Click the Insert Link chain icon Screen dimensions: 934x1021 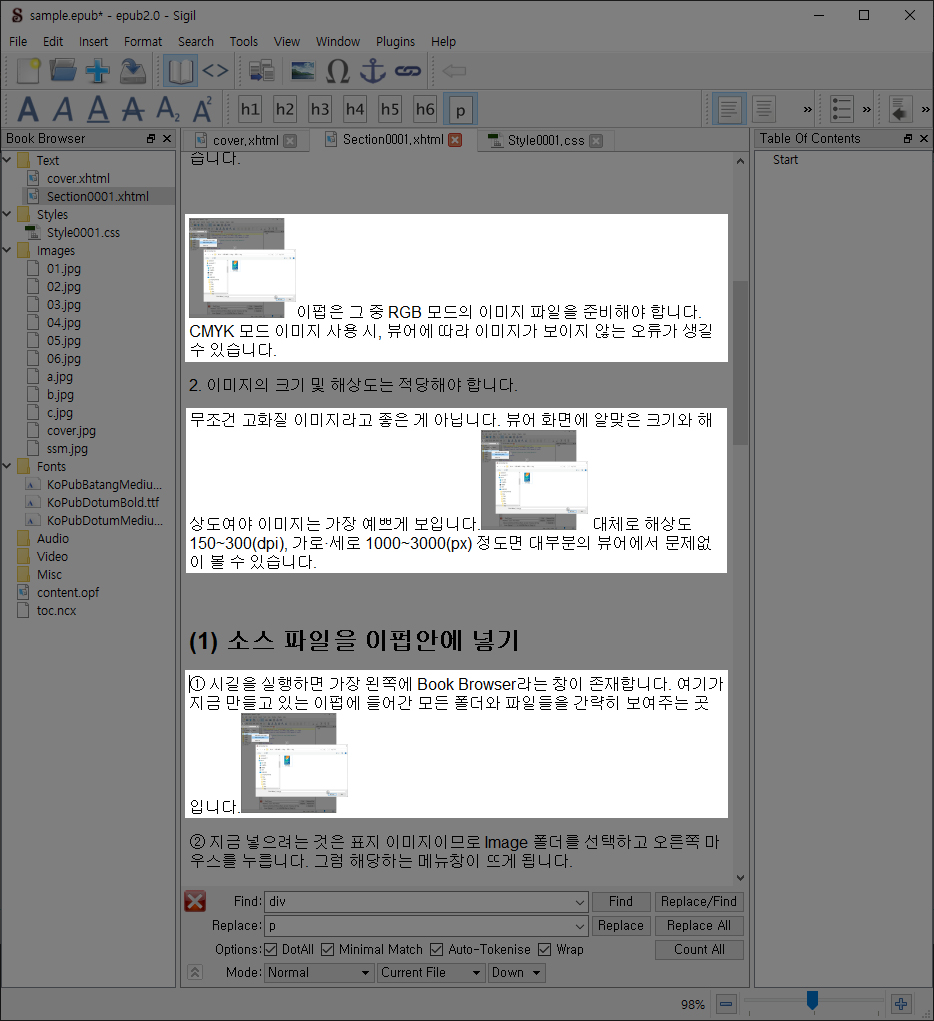tap(406, 71)
